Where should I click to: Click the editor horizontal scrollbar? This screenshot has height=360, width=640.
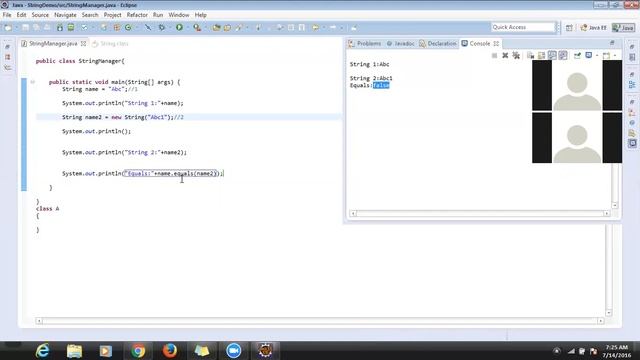(x=320, y=321)
